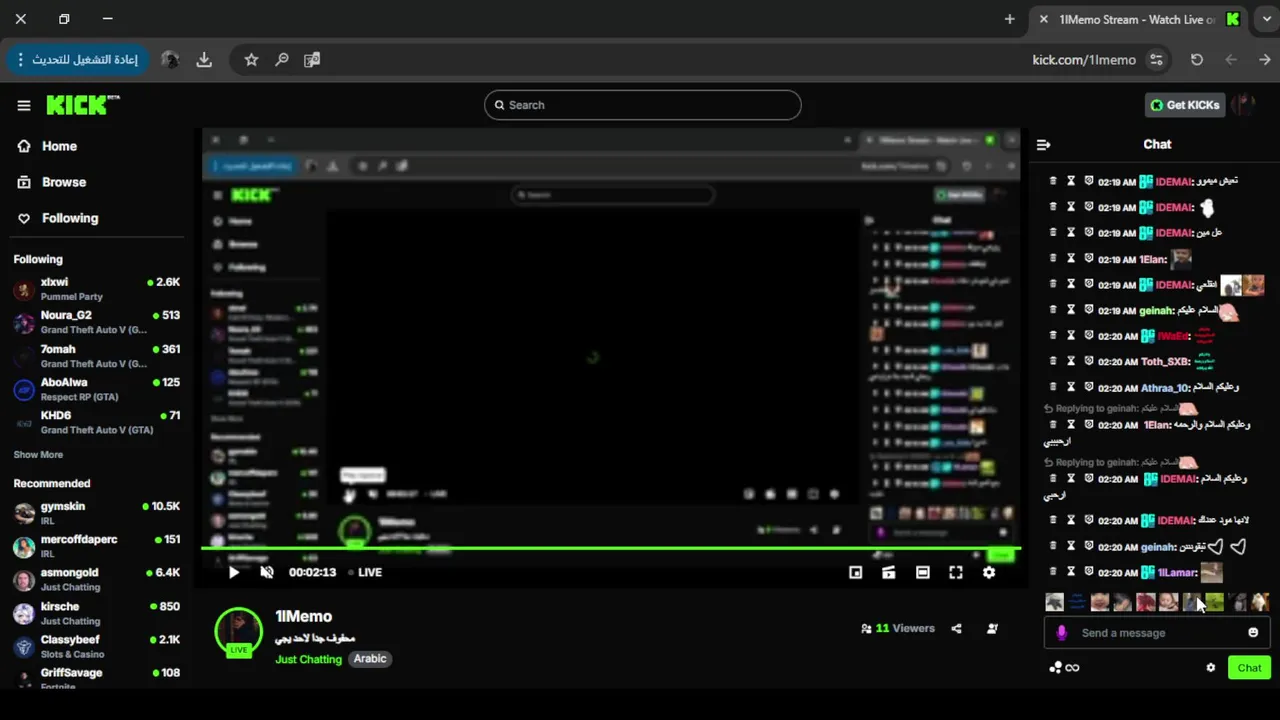This screenshot has width=1280, height=720.
Task: Open Browse in sidebar
Action: pos(64,182)
